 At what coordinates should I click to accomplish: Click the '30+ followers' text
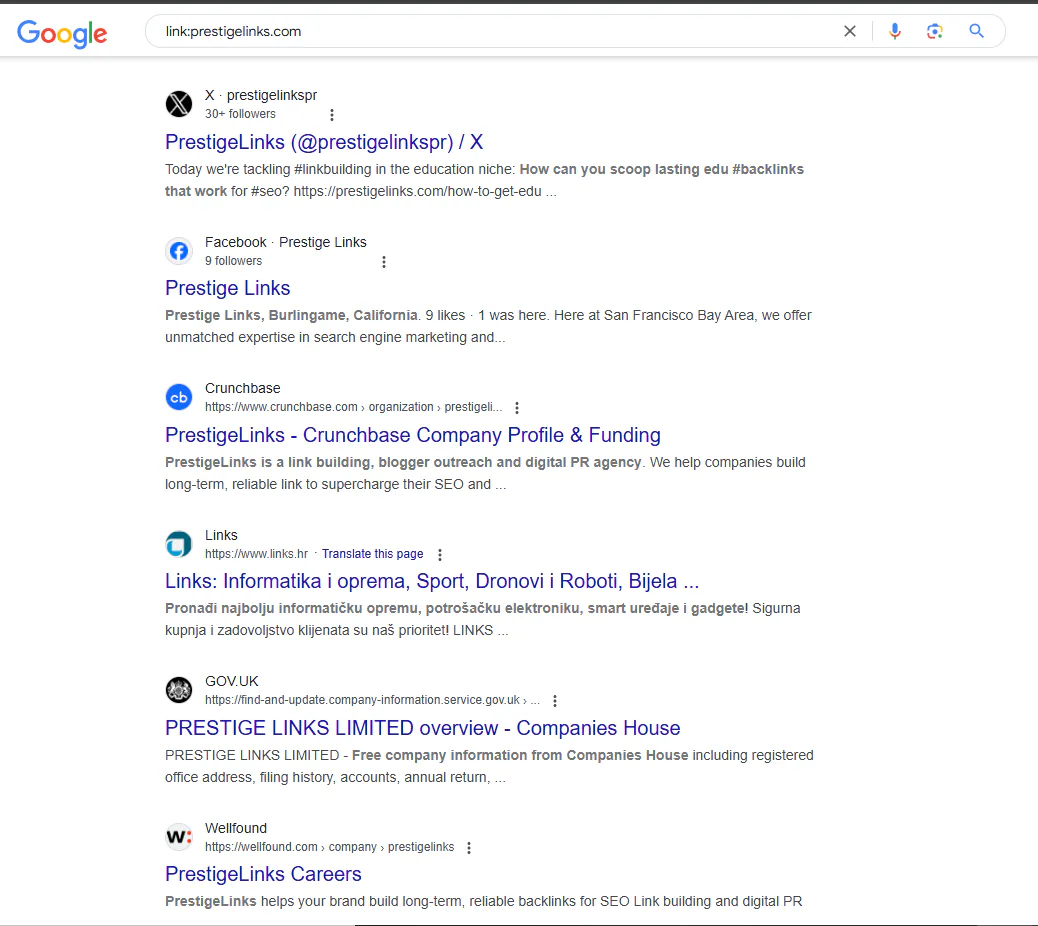[240, 114]
